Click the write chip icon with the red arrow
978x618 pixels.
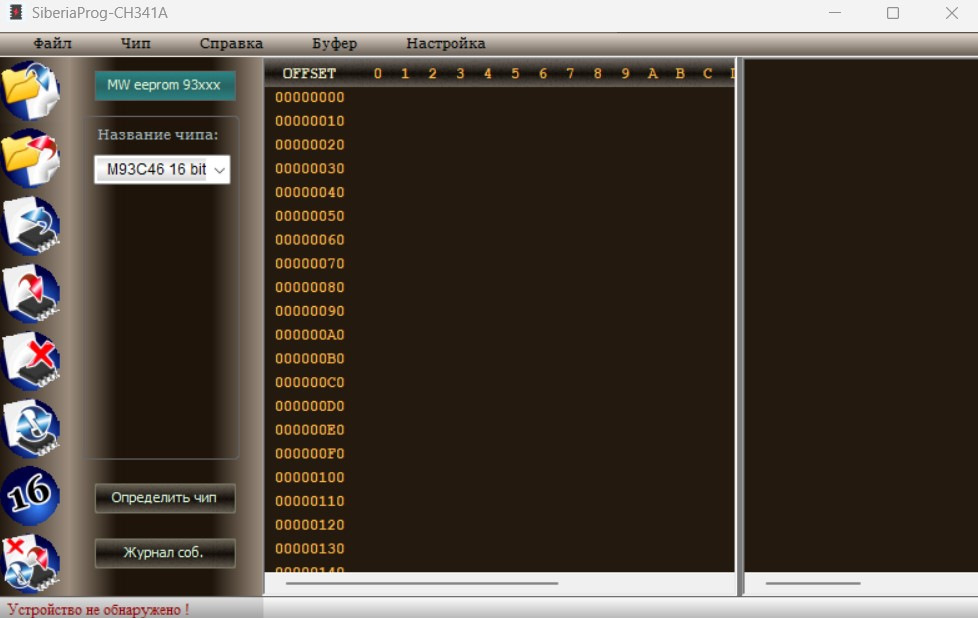point(30,293)
